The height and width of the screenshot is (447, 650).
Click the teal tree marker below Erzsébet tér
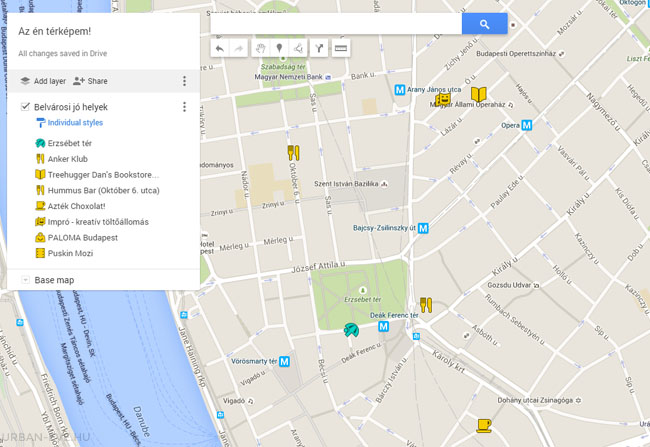click(x=352, y=330)
